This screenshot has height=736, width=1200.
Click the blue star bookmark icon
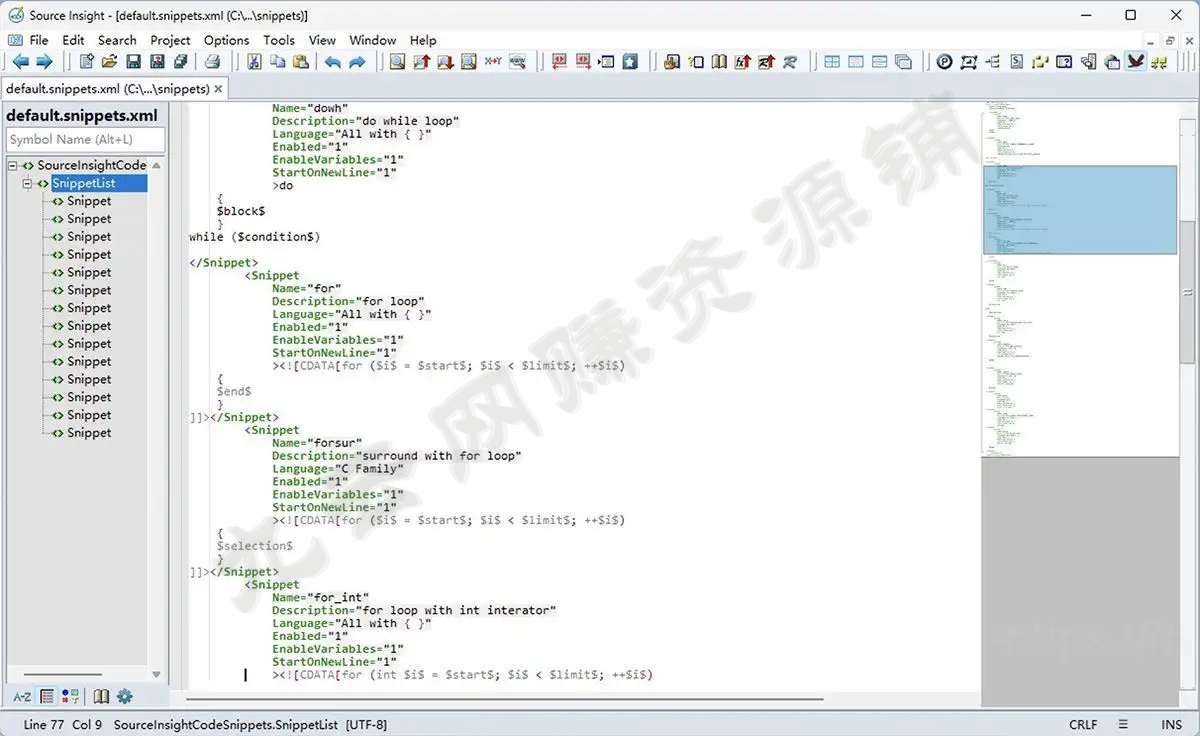coord(630,62)
